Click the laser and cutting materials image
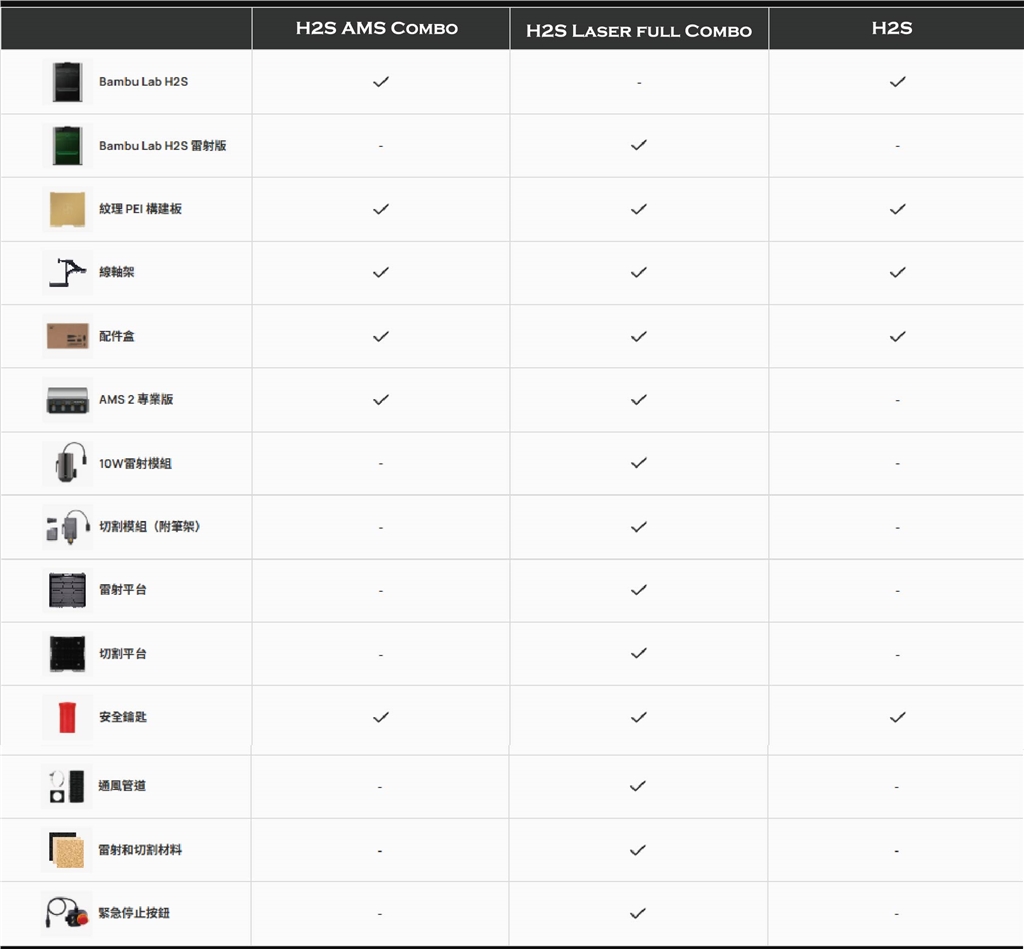The width and height of the screenshot is (1024, 949). point(66,849)
